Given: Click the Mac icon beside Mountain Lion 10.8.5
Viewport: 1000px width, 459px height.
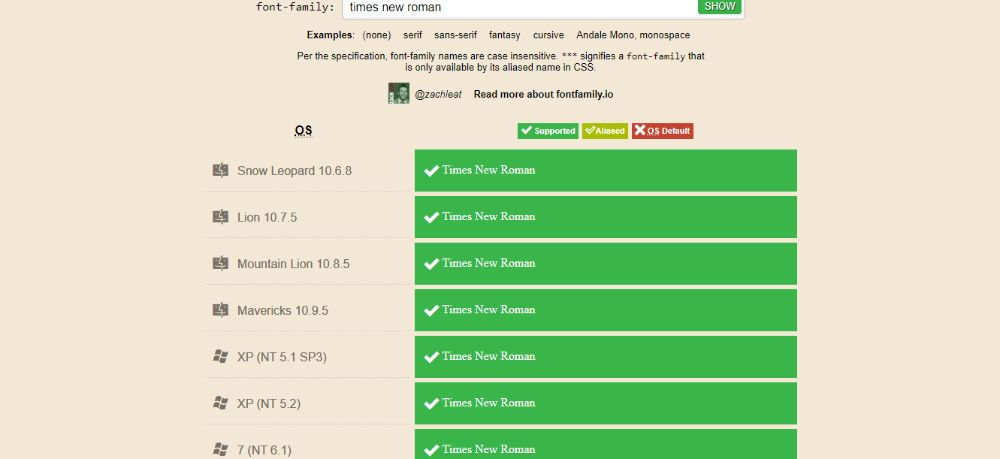Looking at the screenshot, I should click(x=220, y=263).
